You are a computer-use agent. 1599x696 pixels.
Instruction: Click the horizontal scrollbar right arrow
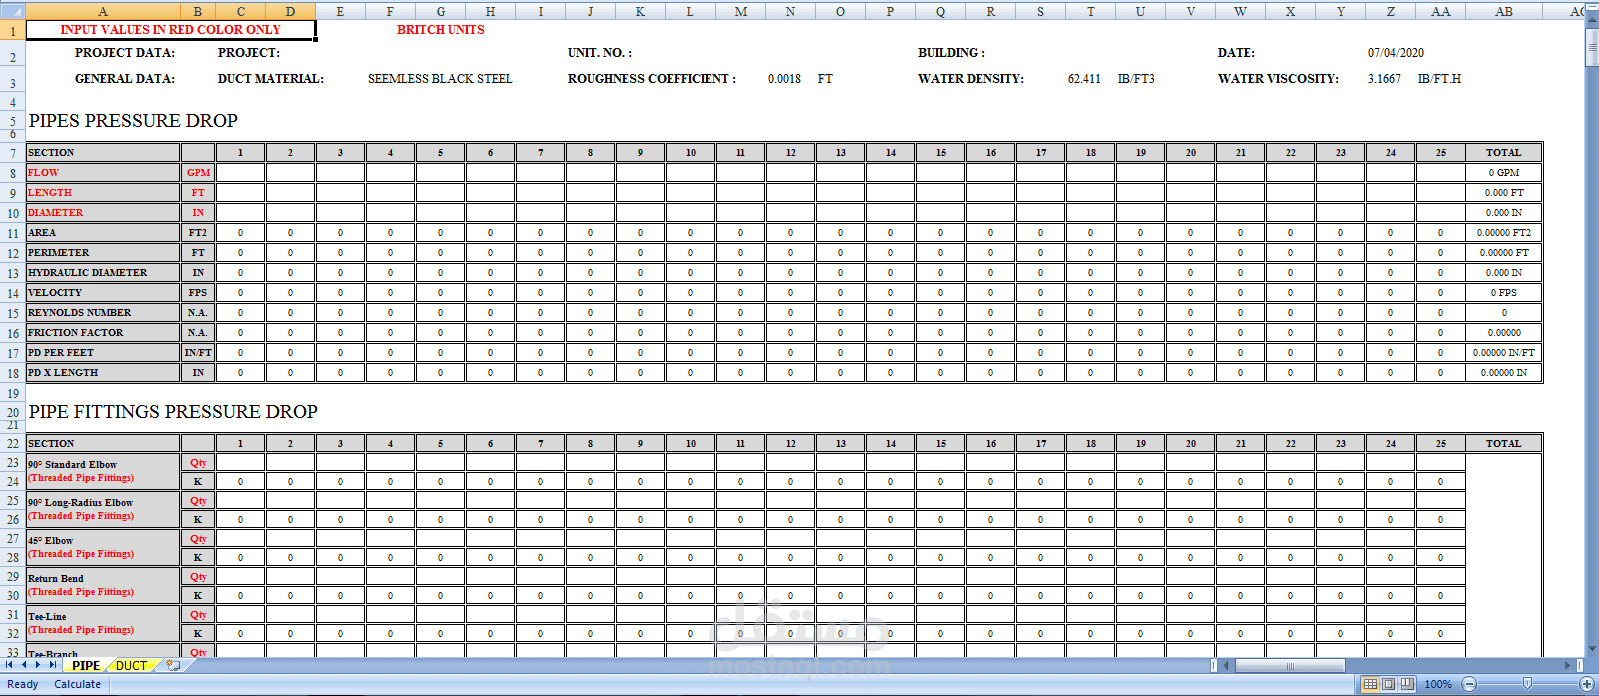(x=1568, y=665)
